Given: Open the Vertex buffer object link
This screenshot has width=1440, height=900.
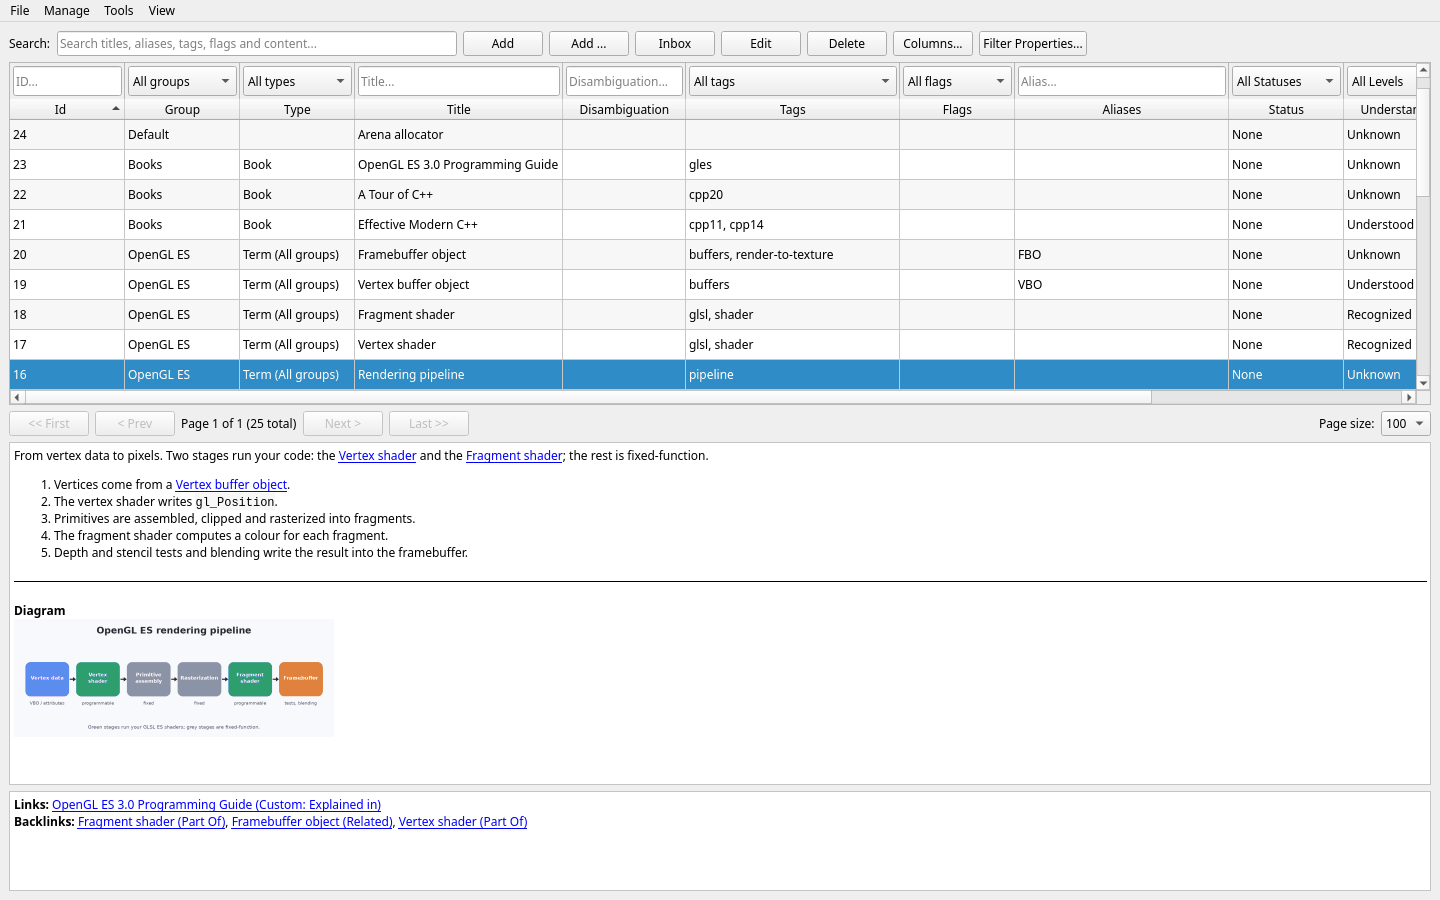Looking at the screenshot, I should 231,485.
